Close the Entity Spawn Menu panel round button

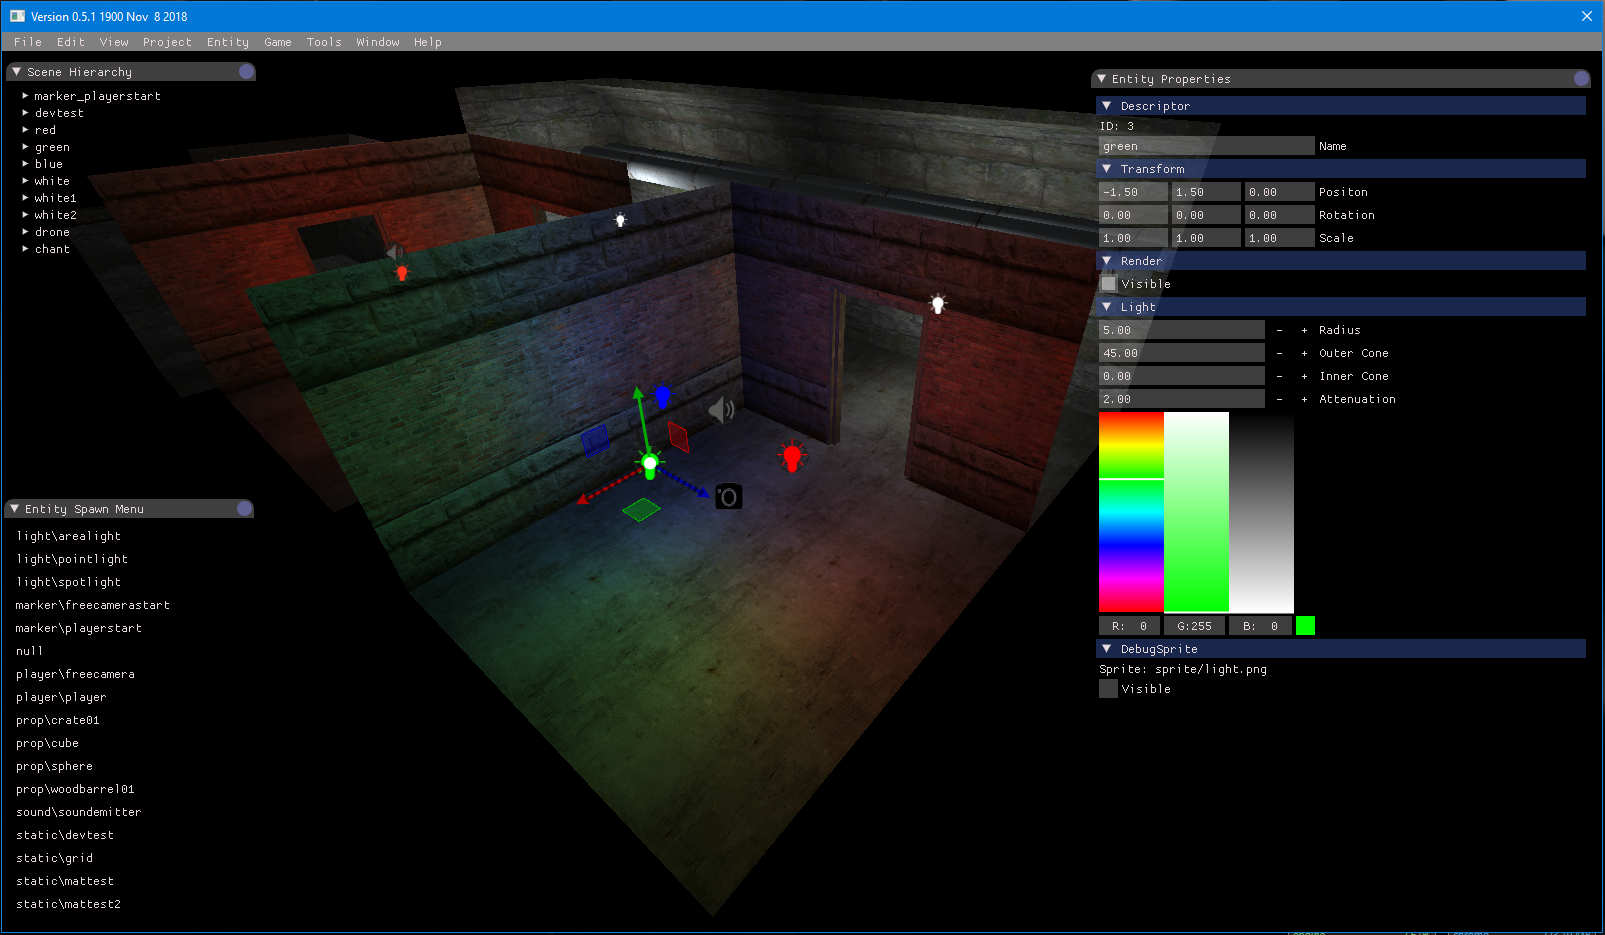point(244,509)
